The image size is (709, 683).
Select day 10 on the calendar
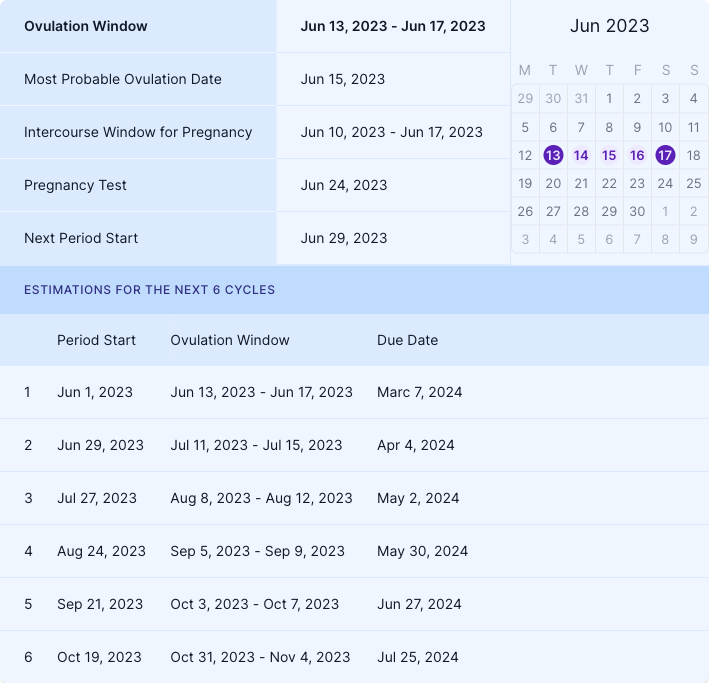coord(665,127)
